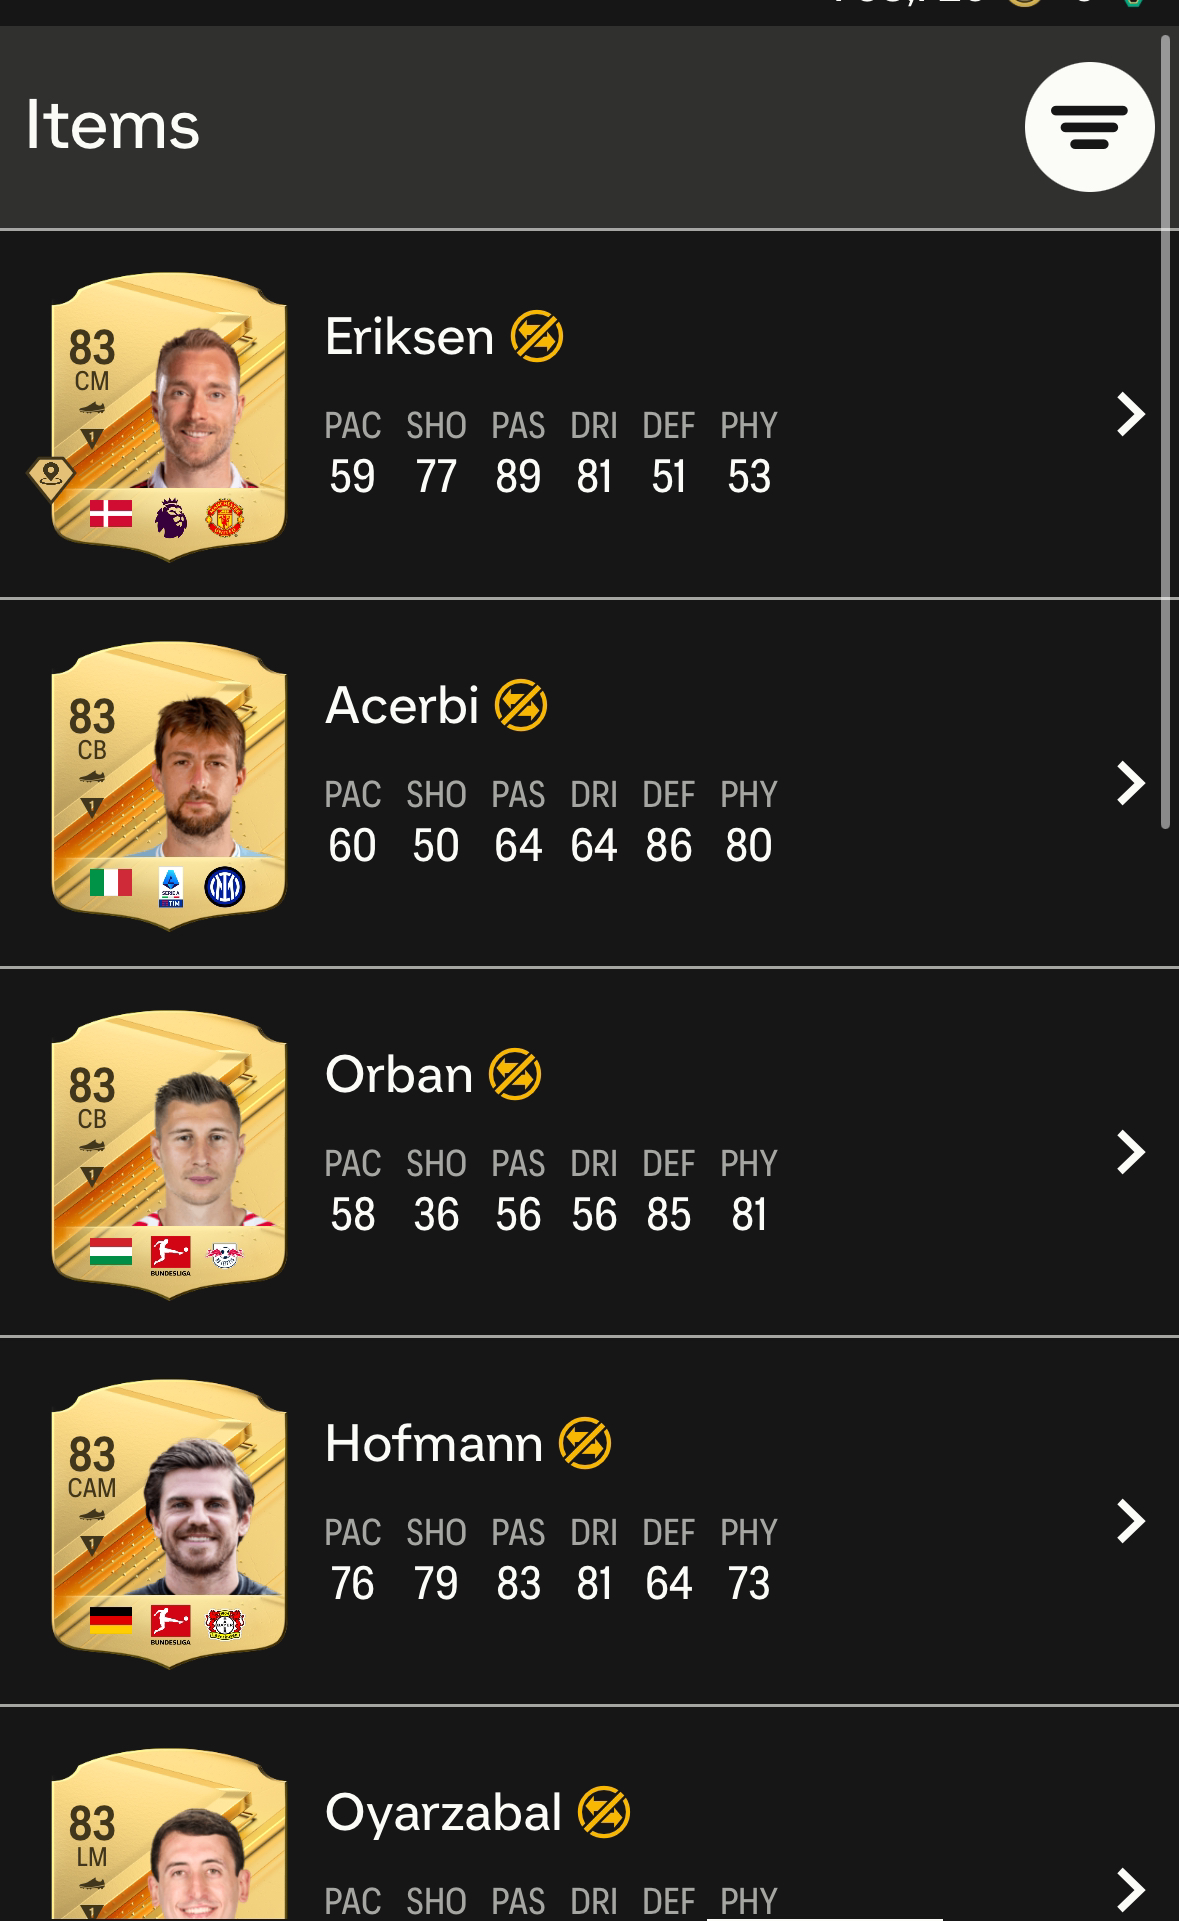Tap Hofmann's untradeable icon

coord(585,1443)
